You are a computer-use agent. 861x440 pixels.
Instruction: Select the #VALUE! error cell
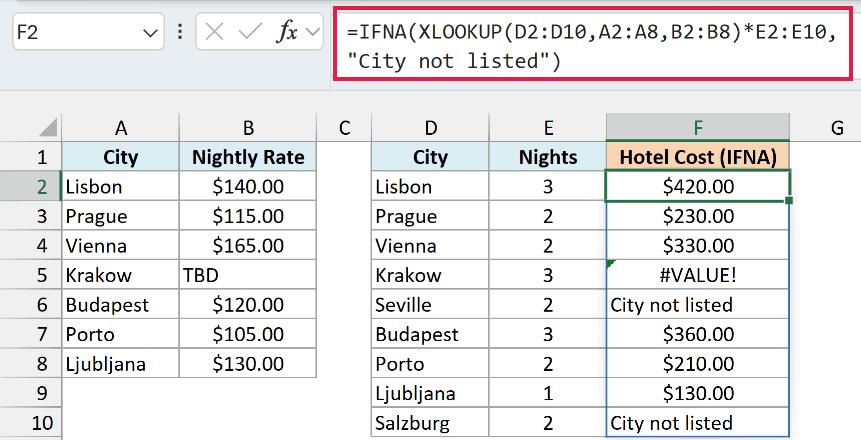click(x=698, y=275)
